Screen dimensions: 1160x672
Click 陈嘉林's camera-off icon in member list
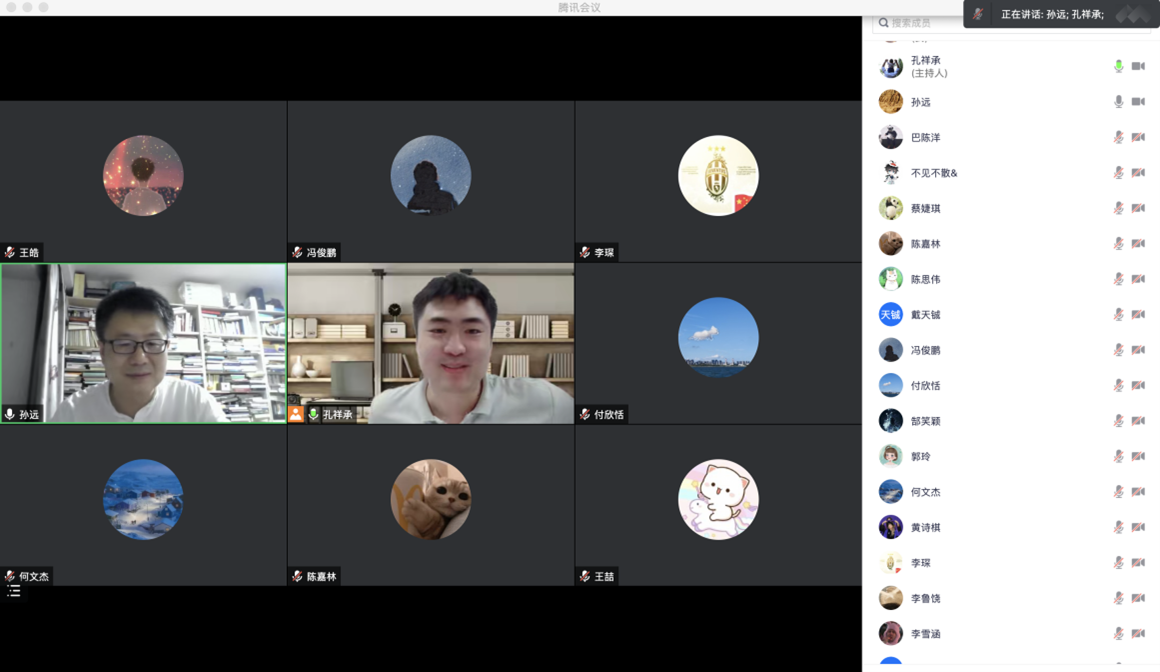pyautogui.click(x=1138, y=244)
